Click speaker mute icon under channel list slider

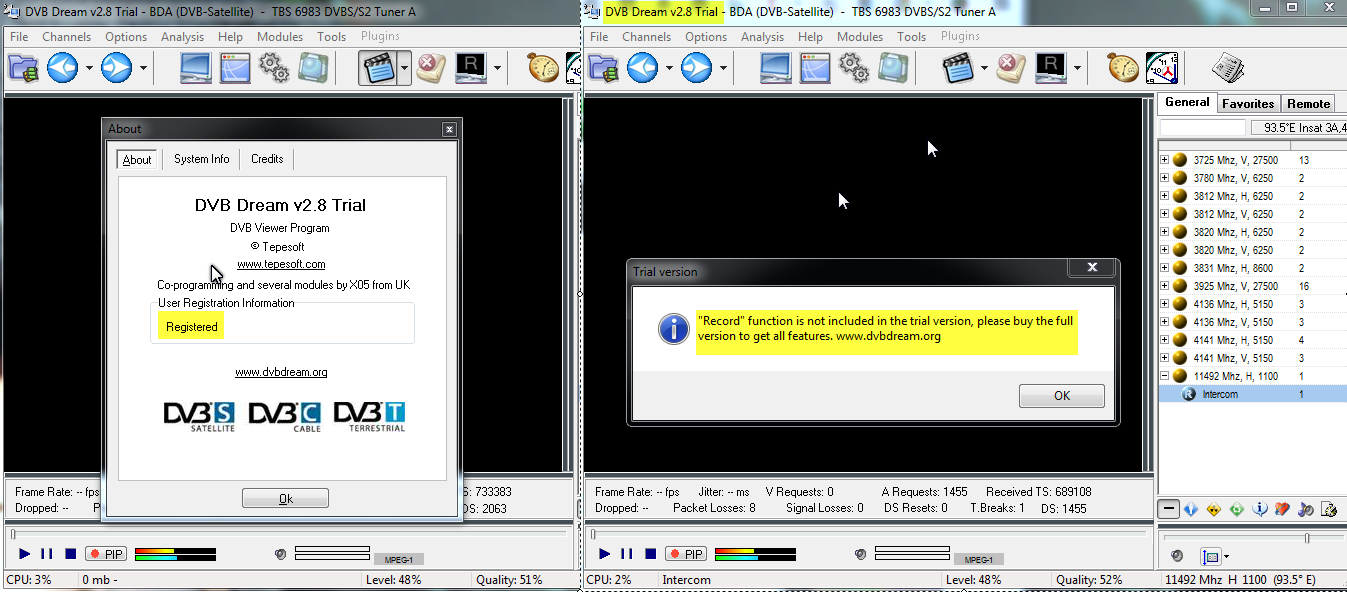tap(1178, 556)
